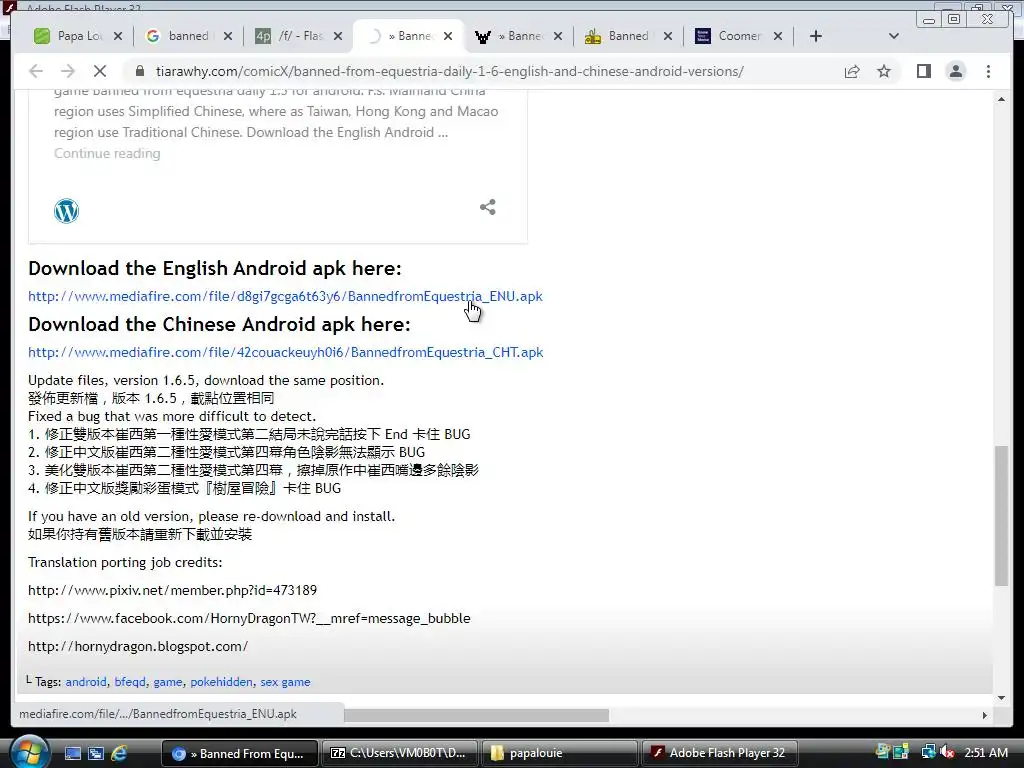Click the android tag link
The width and height of the screenshot is (1024, 768).
[x=86, y=682]
